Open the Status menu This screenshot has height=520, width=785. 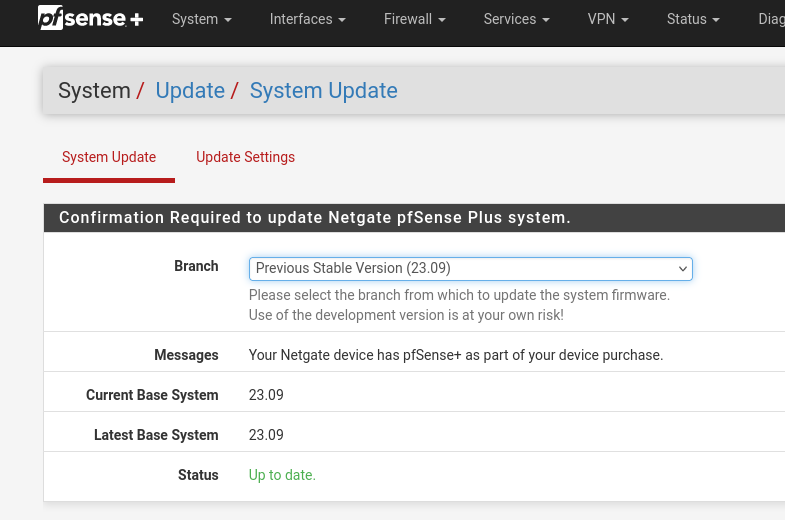693,19
